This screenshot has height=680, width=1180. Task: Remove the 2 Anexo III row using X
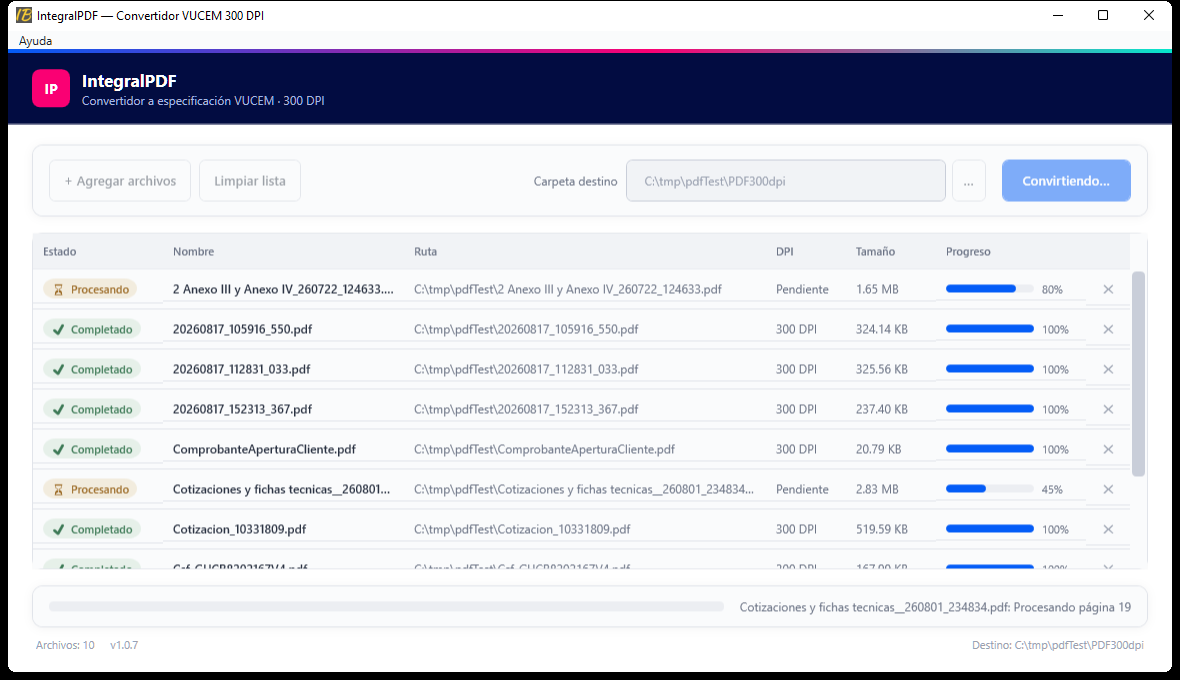1108,289
